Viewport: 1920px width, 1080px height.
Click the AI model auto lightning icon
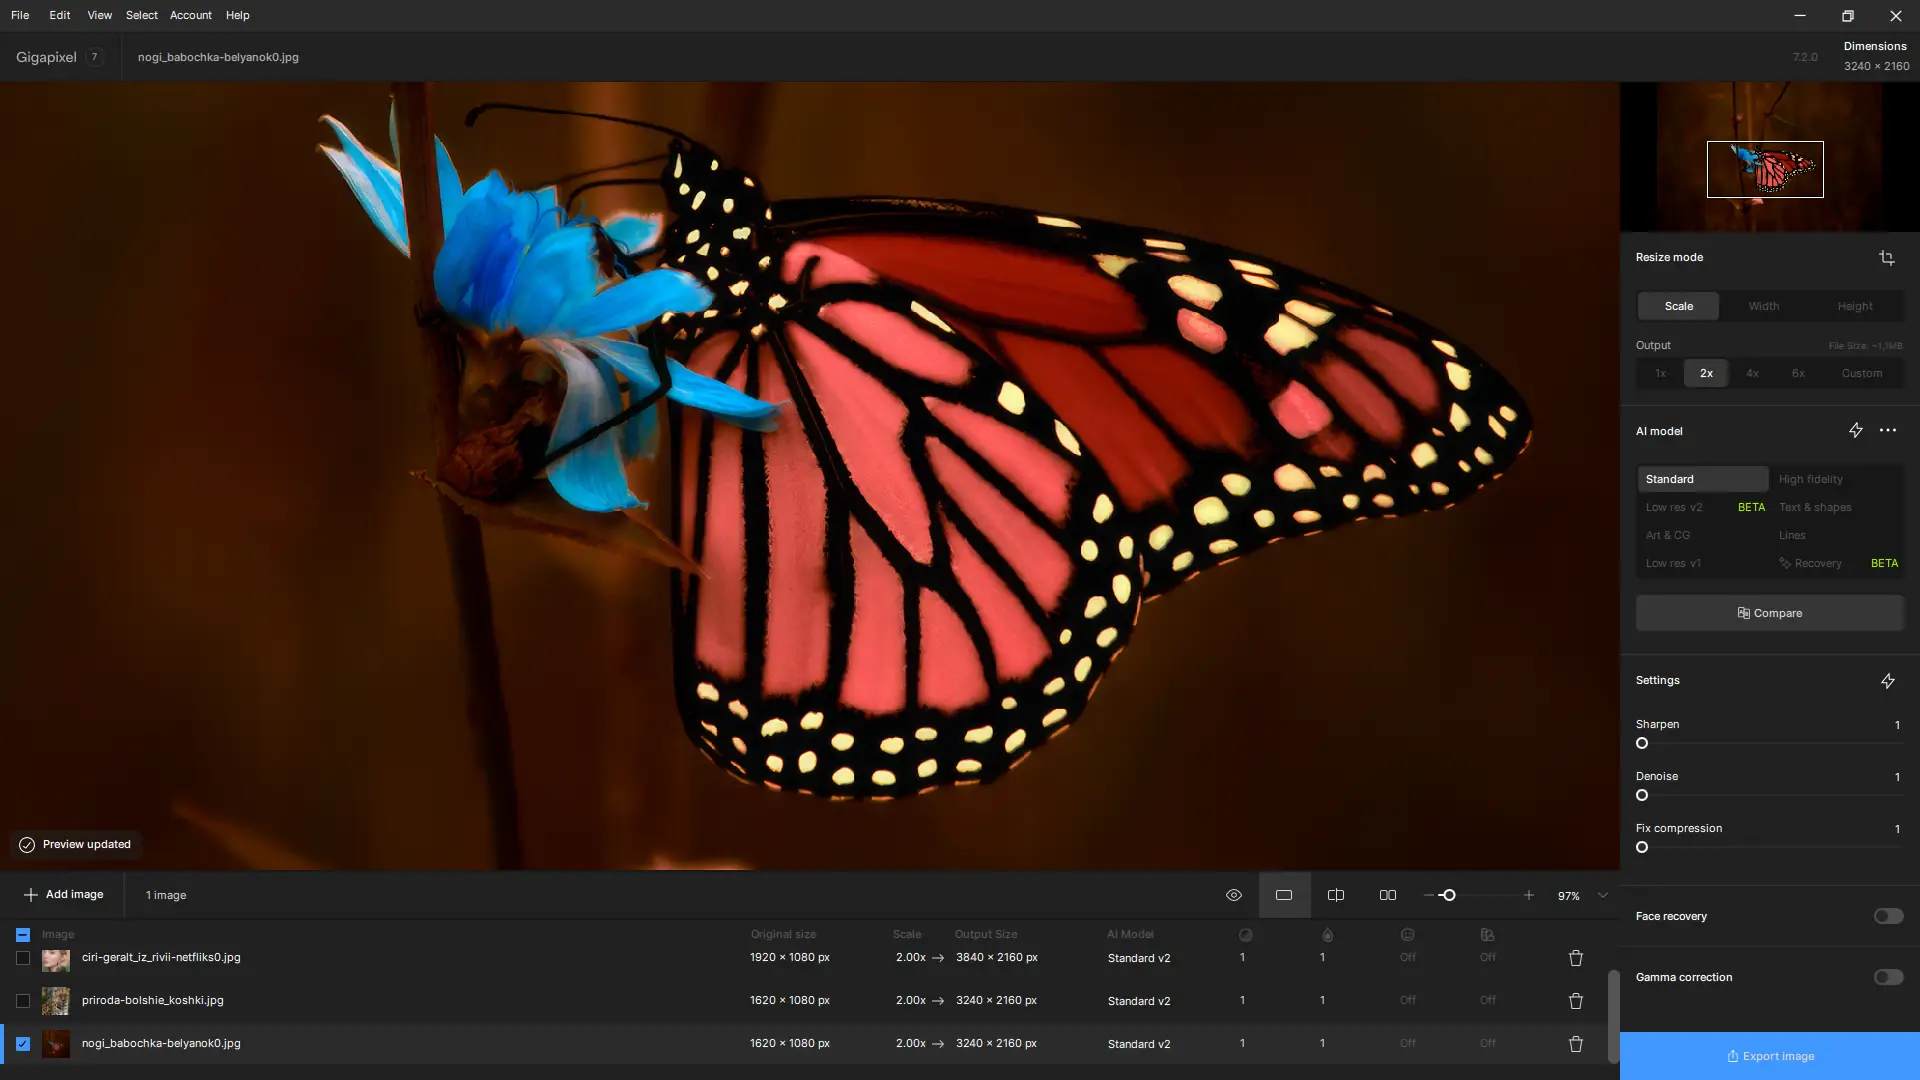click(1855, 430)
